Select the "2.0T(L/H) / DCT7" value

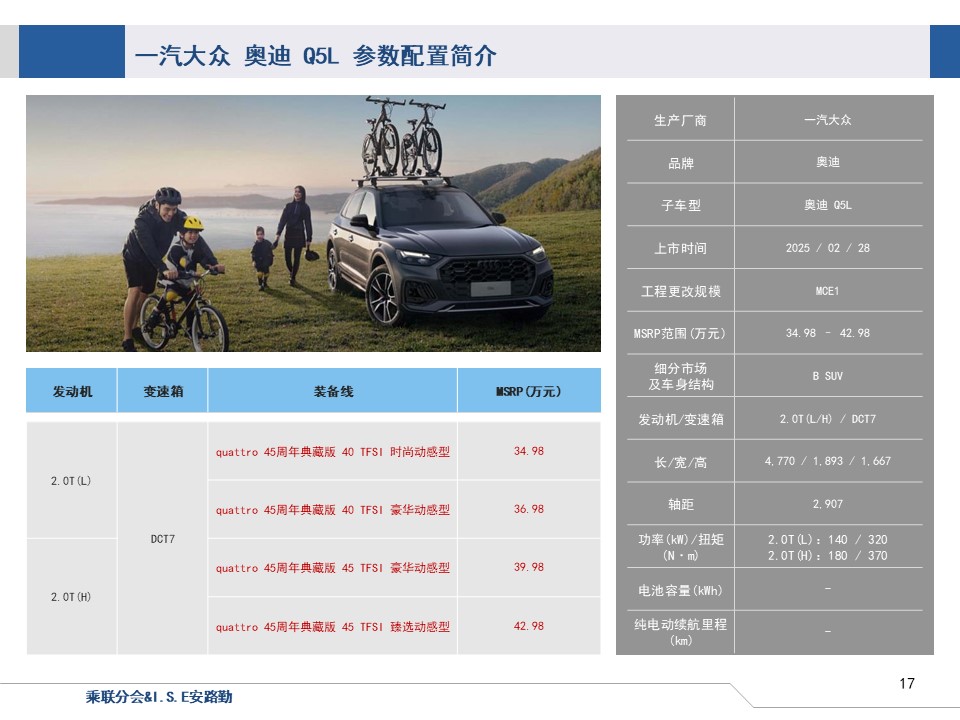(828, 419)
